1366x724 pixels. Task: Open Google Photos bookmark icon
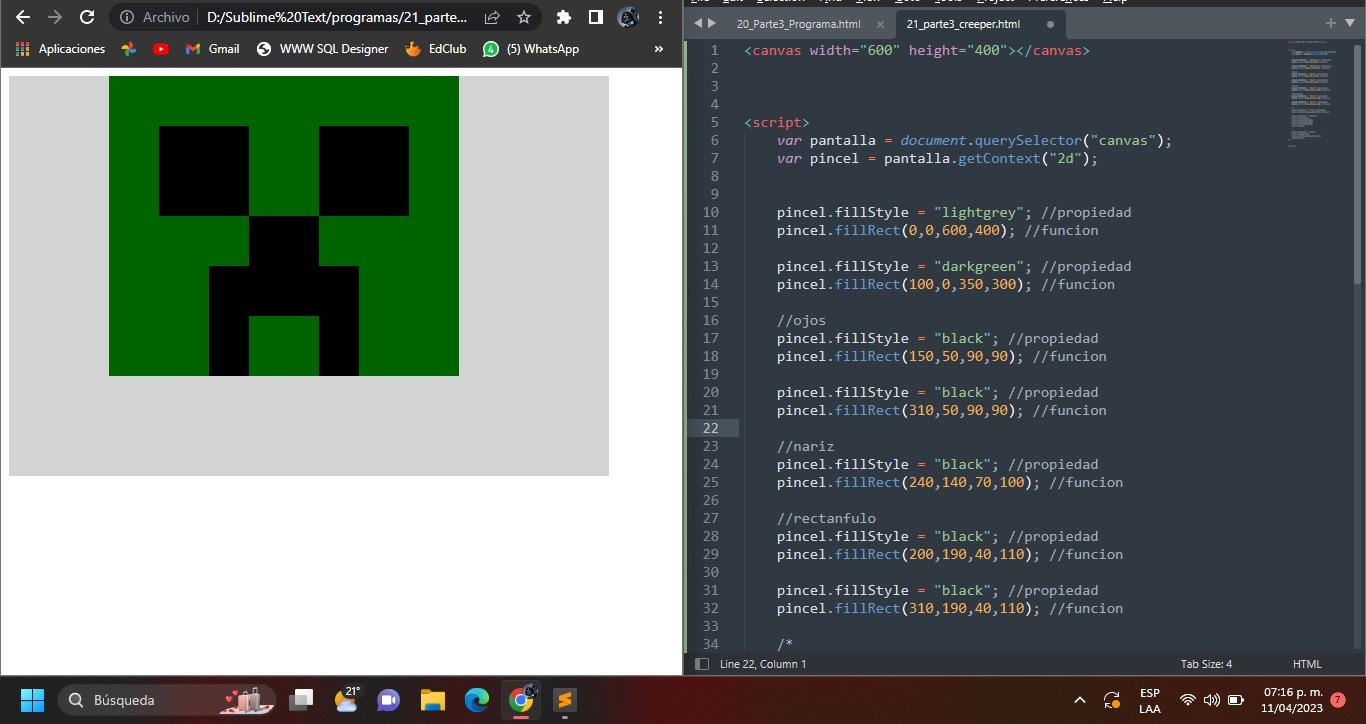pos(129,49)
